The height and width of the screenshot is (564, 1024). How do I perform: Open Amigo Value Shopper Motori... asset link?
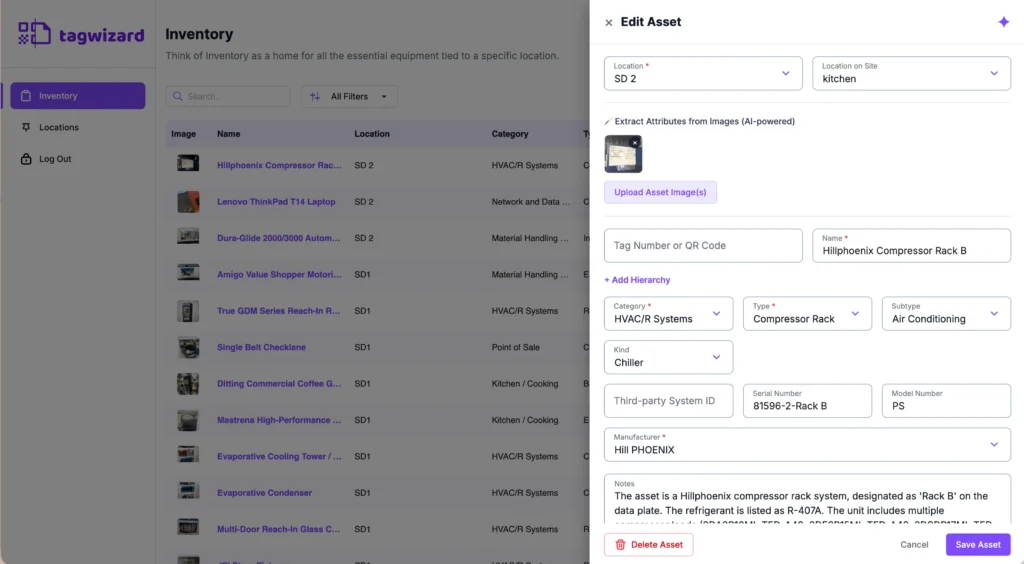(x=279, y=275)
